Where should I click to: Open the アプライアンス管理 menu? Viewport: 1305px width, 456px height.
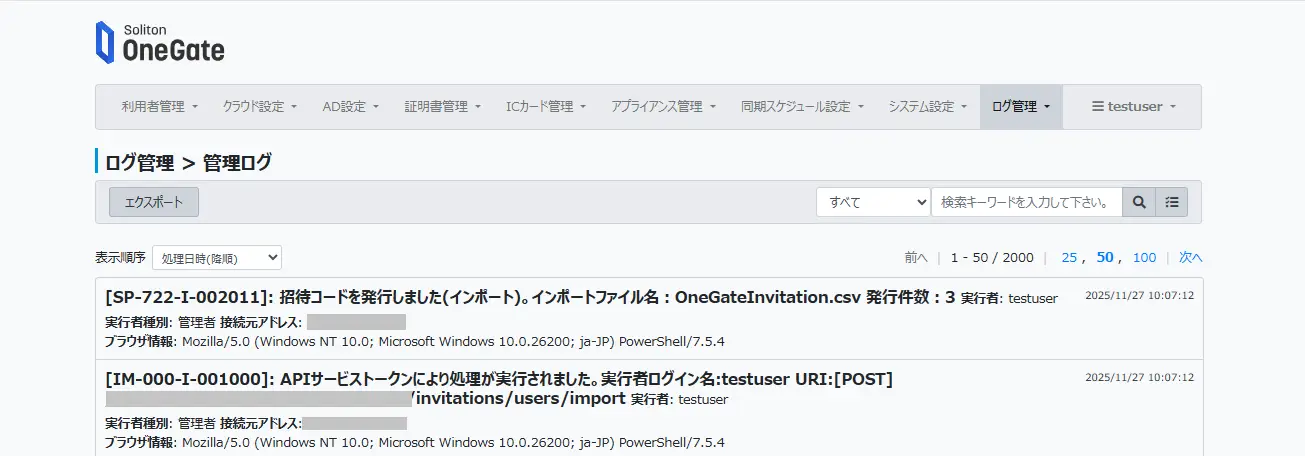[x=663, y=106]
